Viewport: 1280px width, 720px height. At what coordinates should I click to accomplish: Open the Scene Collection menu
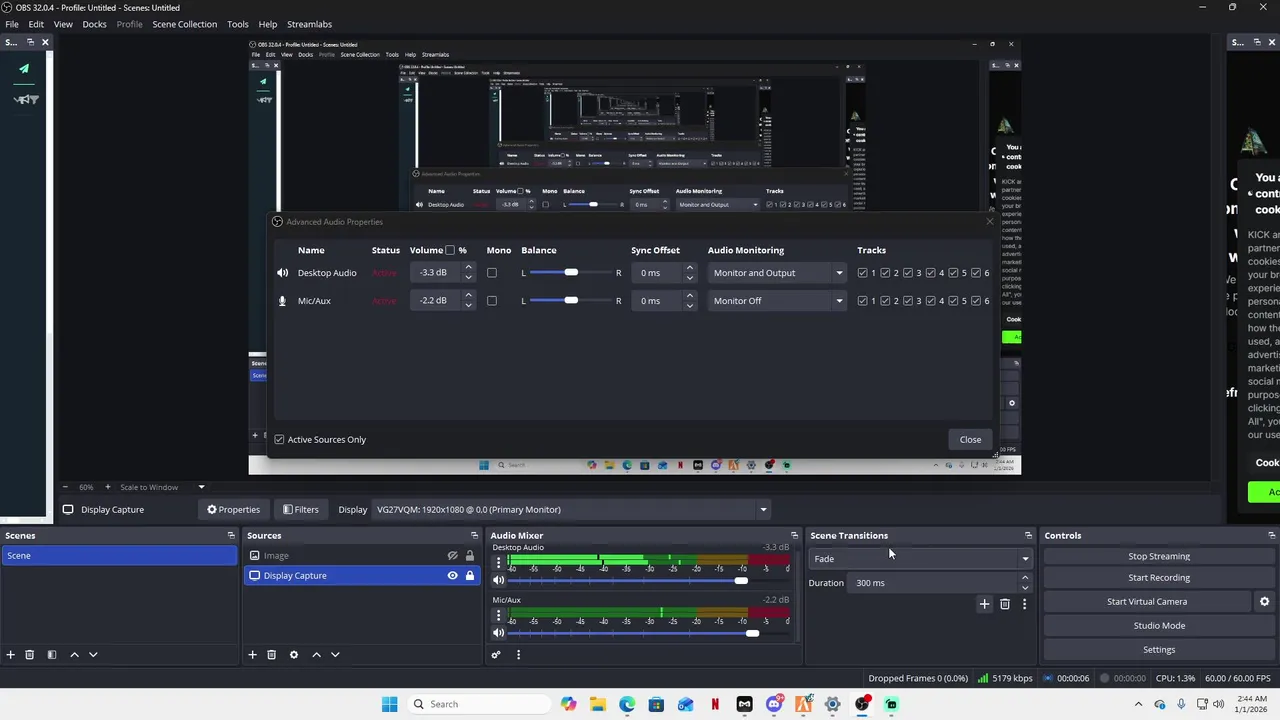pos(185,24)
